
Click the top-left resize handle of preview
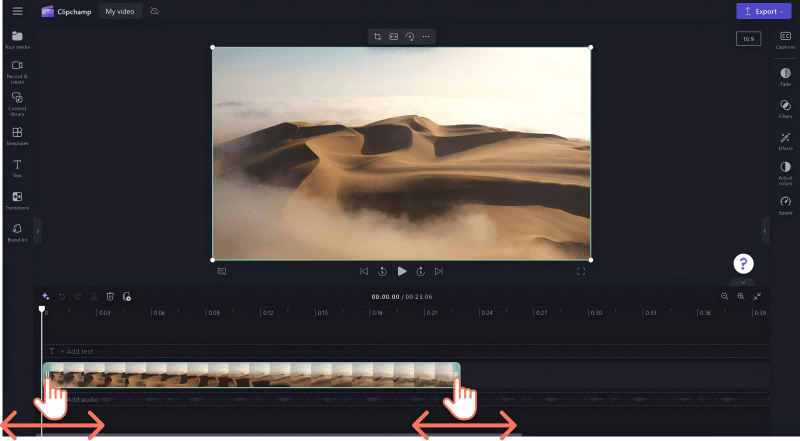pyautogui.click(x=213, y=47)
